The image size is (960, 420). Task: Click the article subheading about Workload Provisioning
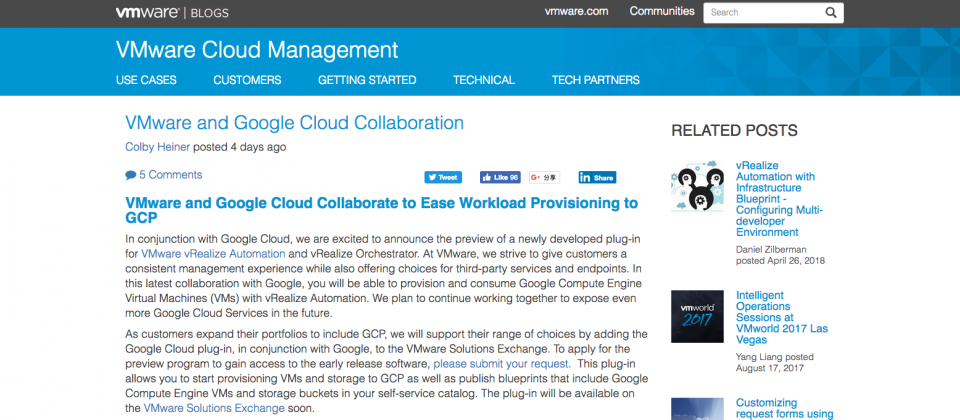pos(381,210)
